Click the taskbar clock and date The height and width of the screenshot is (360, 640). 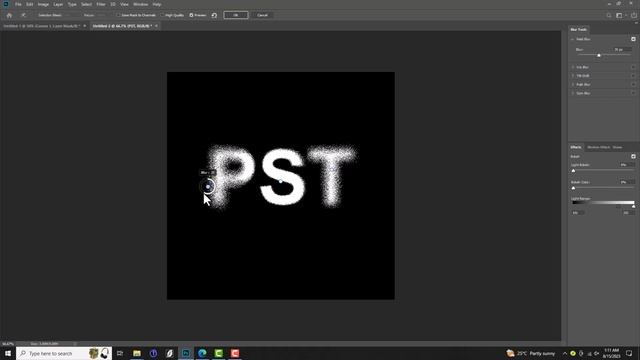[611, 353]
